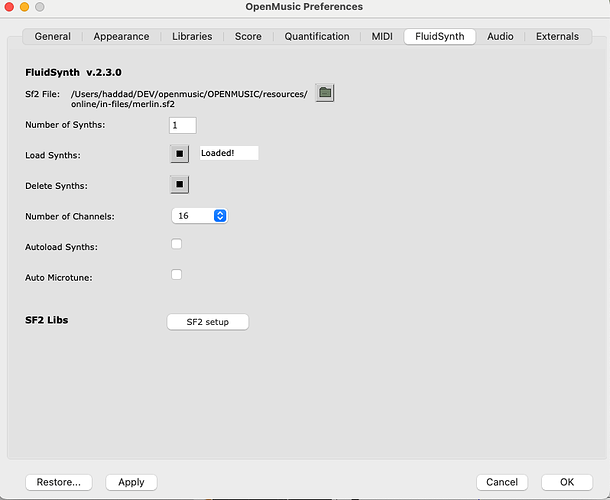Go to the Score tab
The width and height of the screenshot is (610, 500).
click(248, 37)
